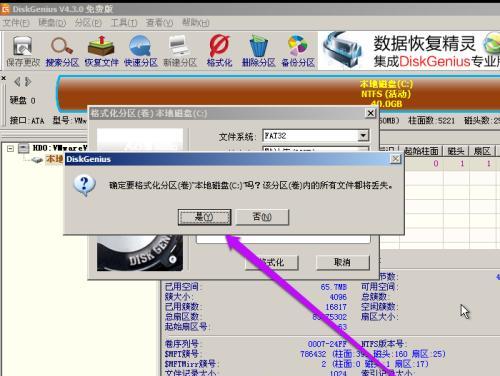
Task: Click the Search Partition (搜索分区) toolbar icon
Action: 62,51
